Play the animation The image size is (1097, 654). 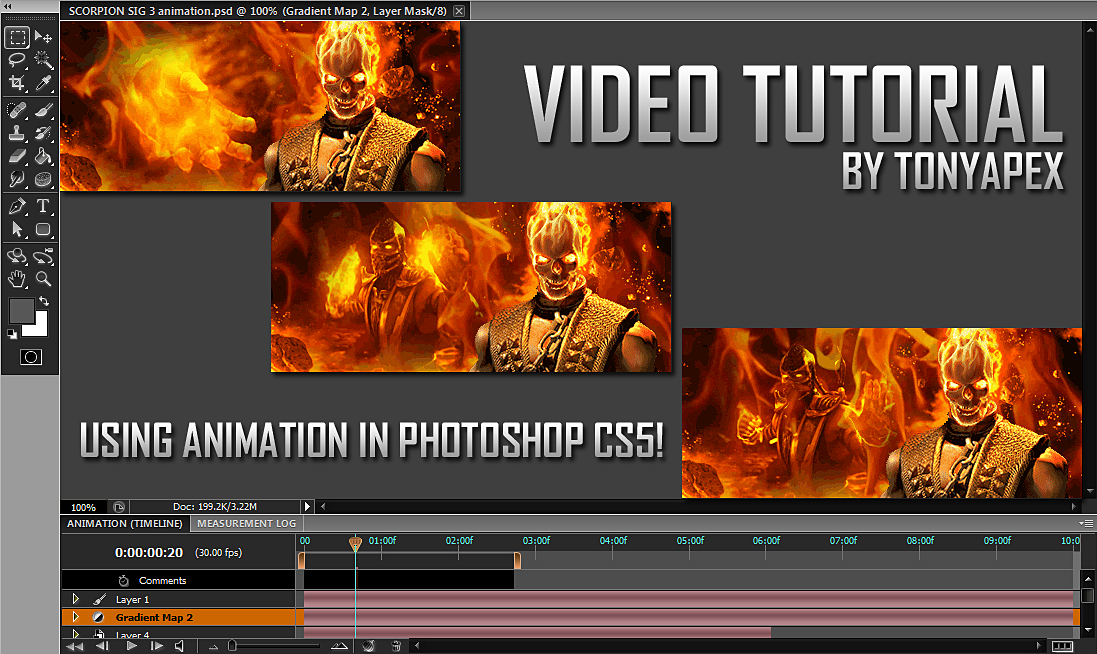tap(131, 646)
